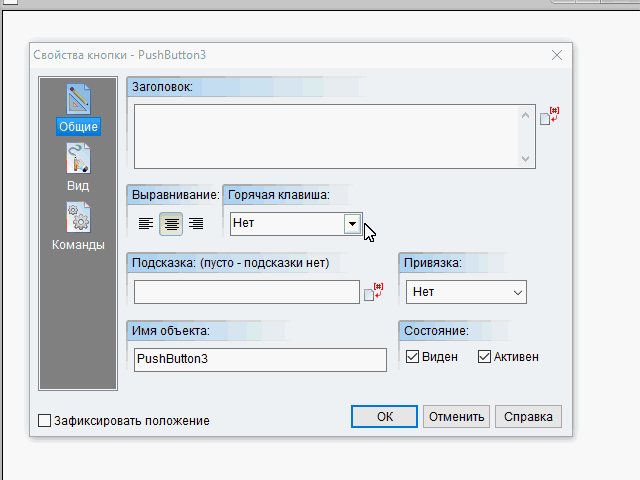640x480 pixels.
Task: Select the Общие page icon
Action: tap(78, 99)
